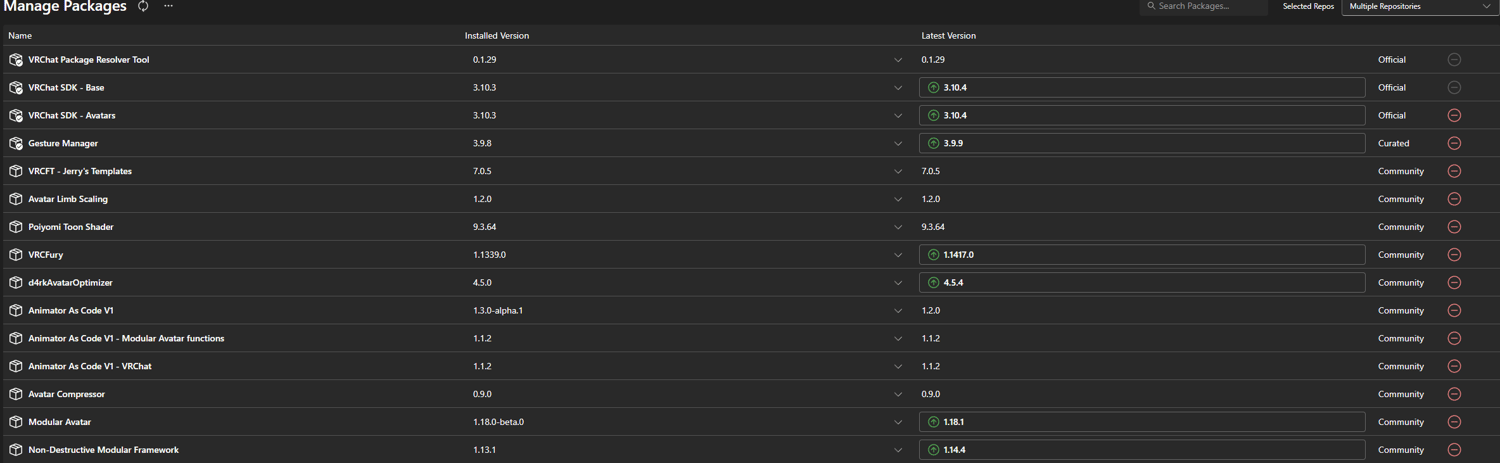Click the Avatar Limb Scaling package name
Image resolution: width=1500 pixels, height=463 pixels.
point(68,199)
